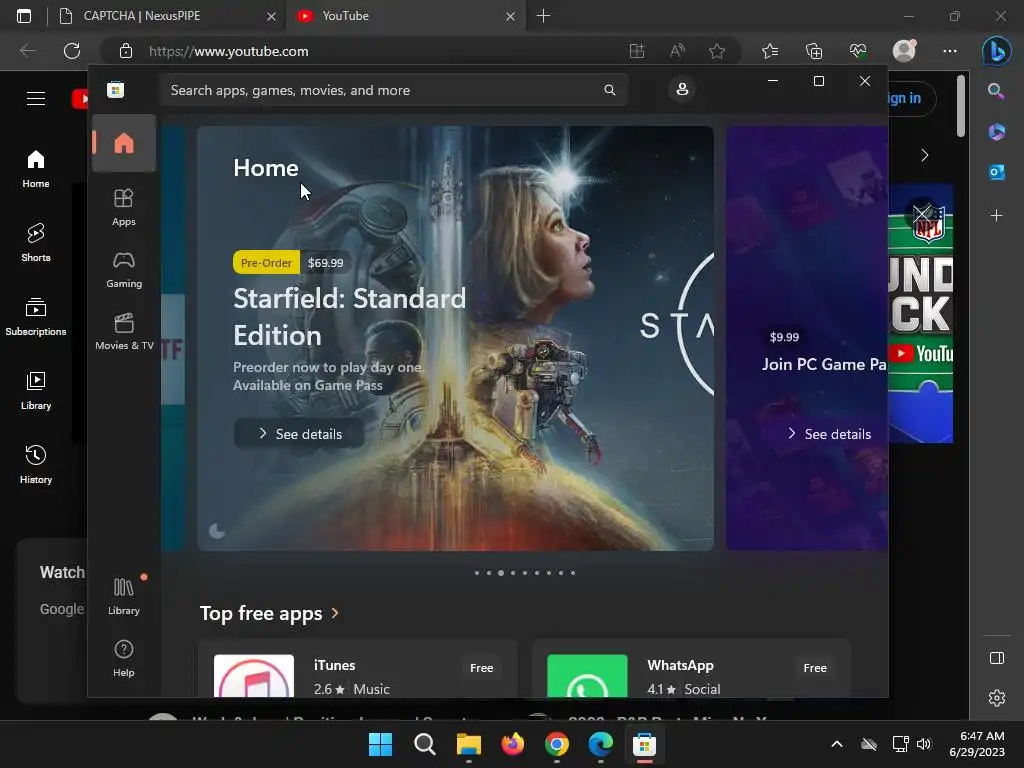Screen dimensions: 1024x768
Task: Open the Edge sidebar search icon
Action: click(997, 91)
